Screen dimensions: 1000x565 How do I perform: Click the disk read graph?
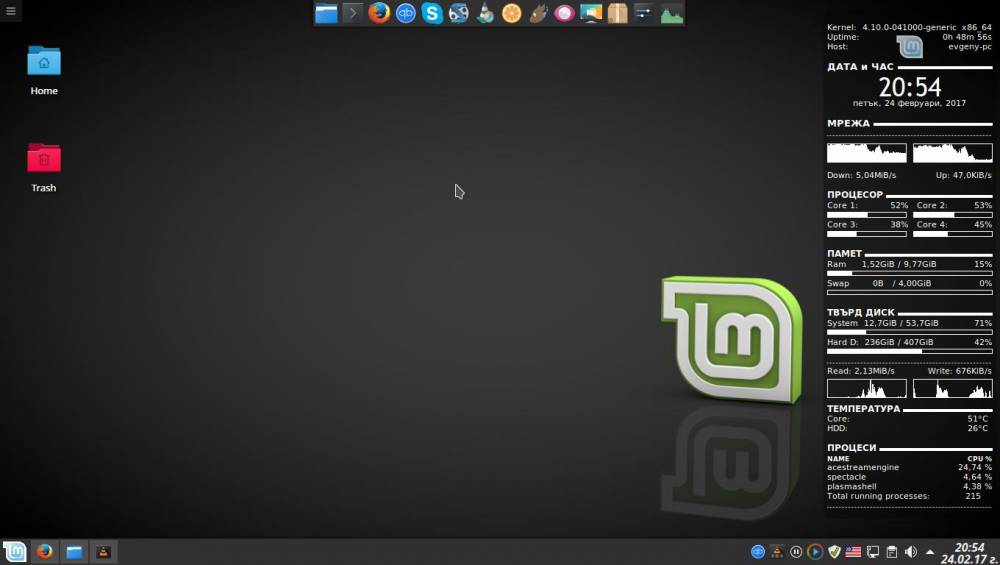tap(867, 388)
